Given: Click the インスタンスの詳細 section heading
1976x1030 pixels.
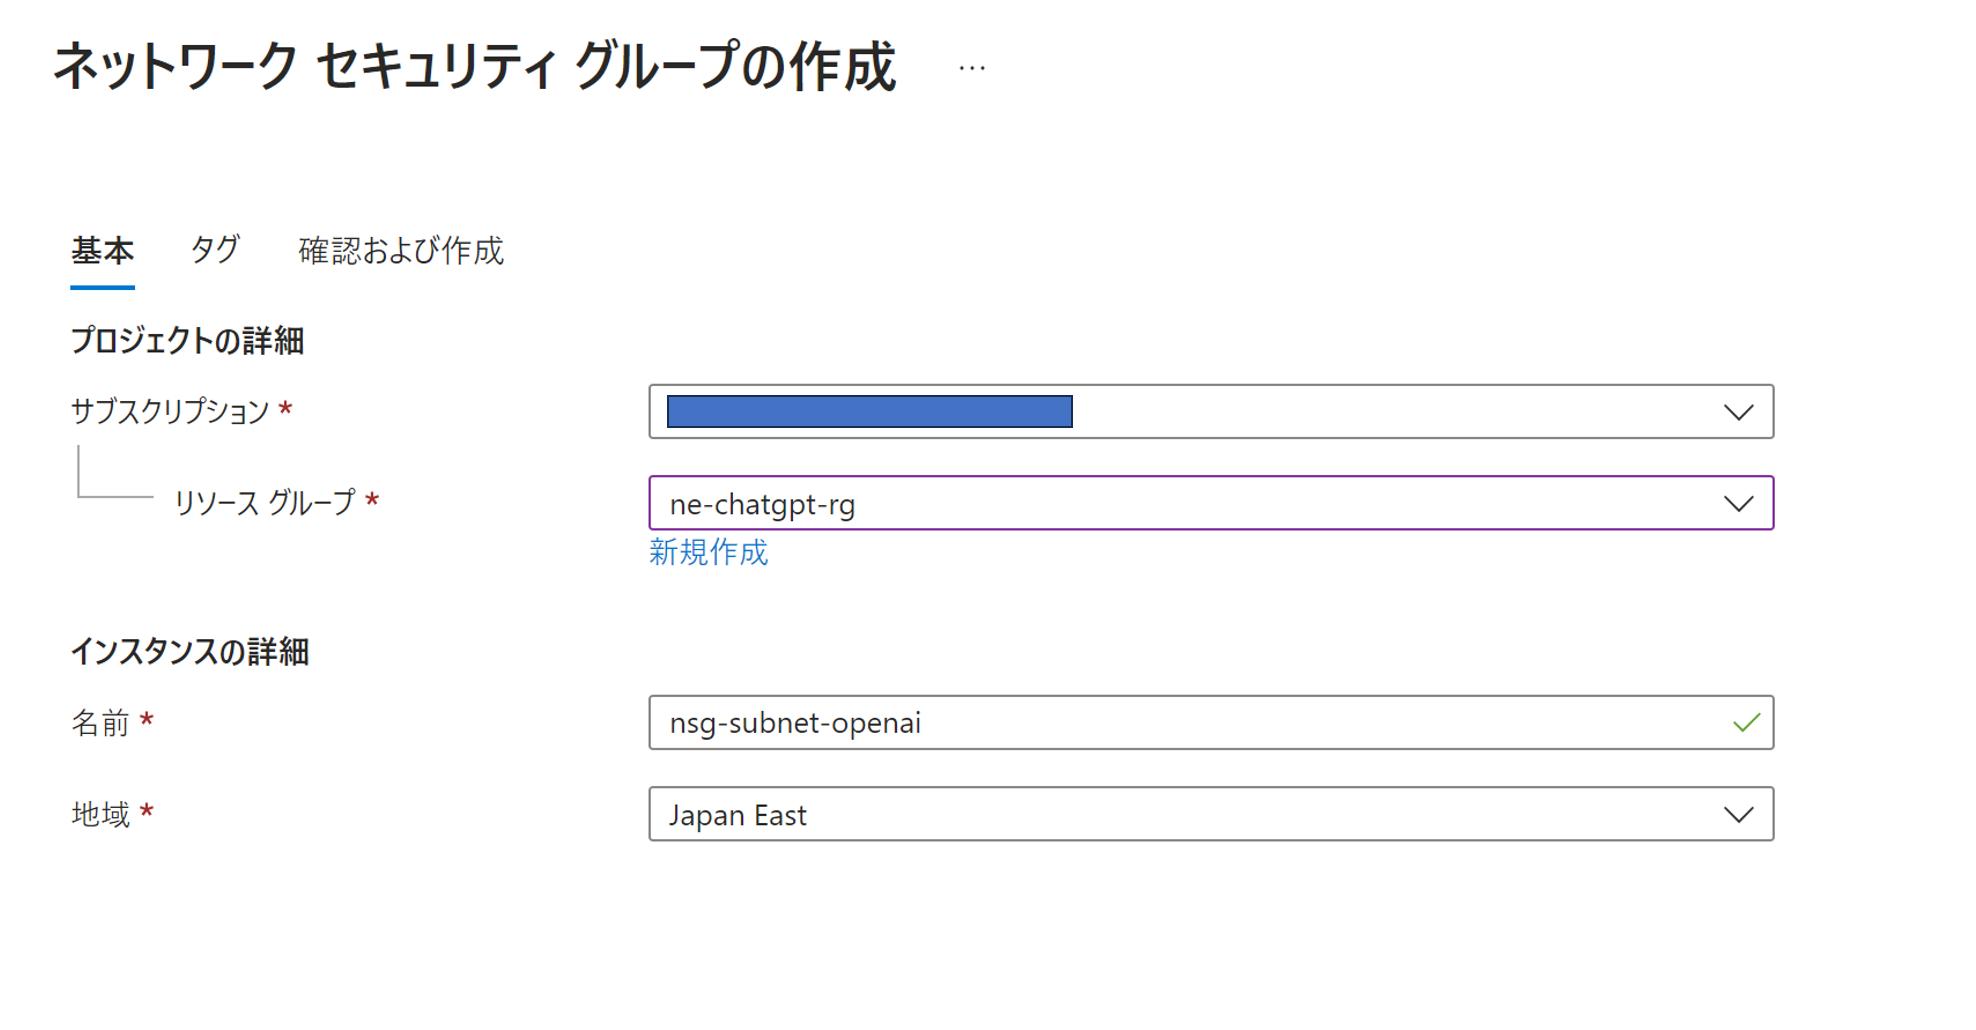Looking at the screenshot, I should (x=189, y=652).
